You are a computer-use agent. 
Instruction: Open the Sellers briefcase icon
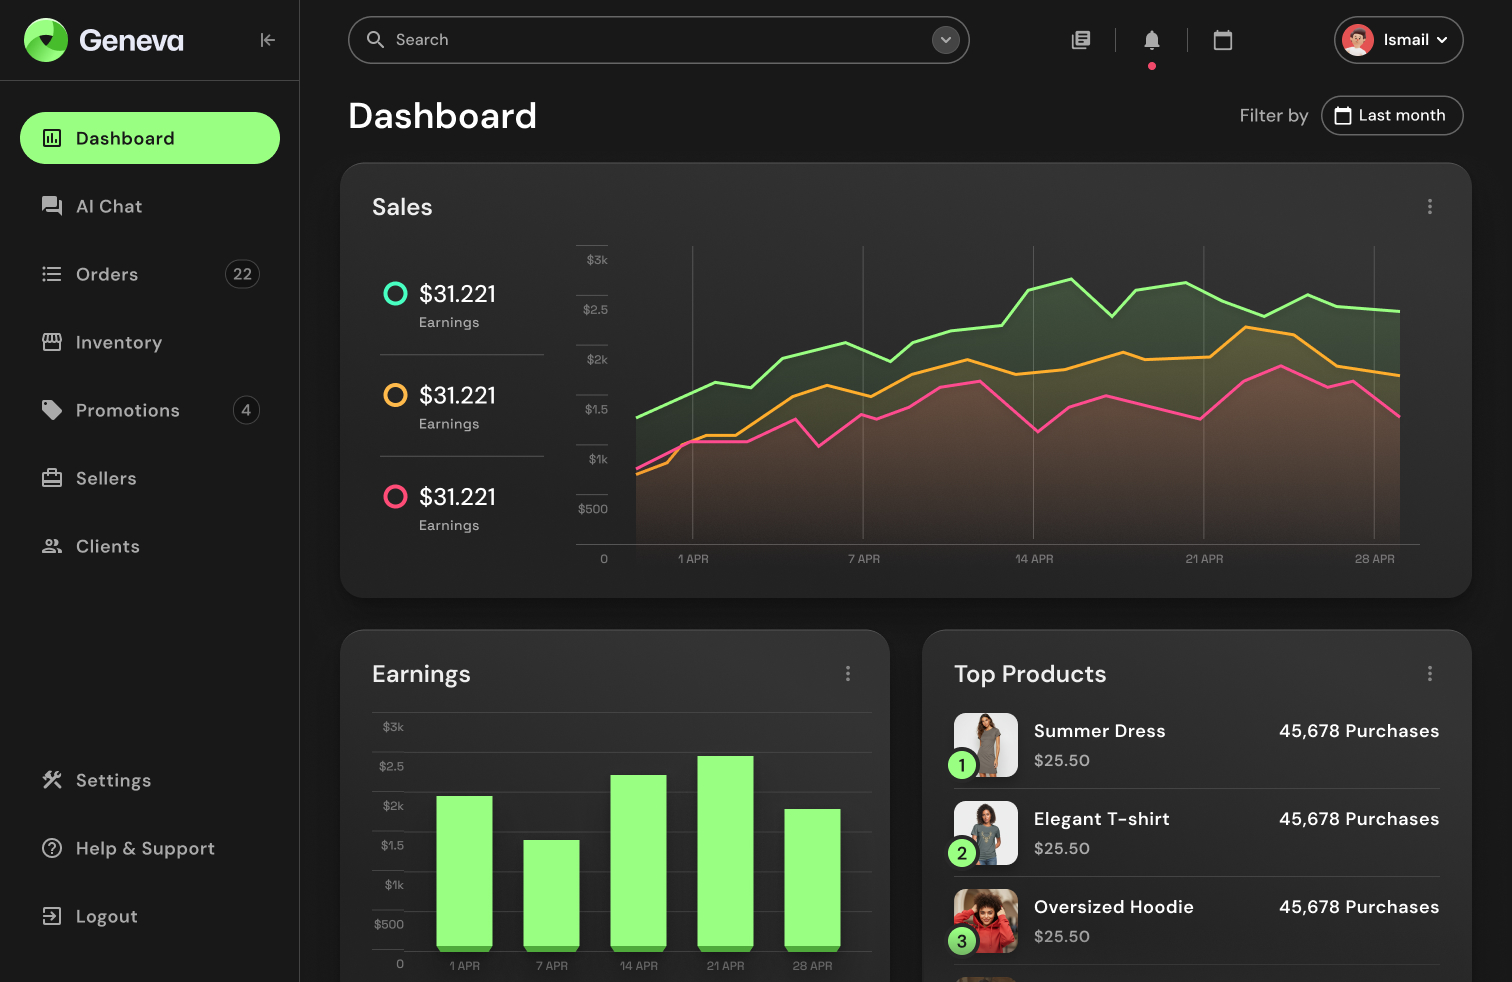click(51, 478)
